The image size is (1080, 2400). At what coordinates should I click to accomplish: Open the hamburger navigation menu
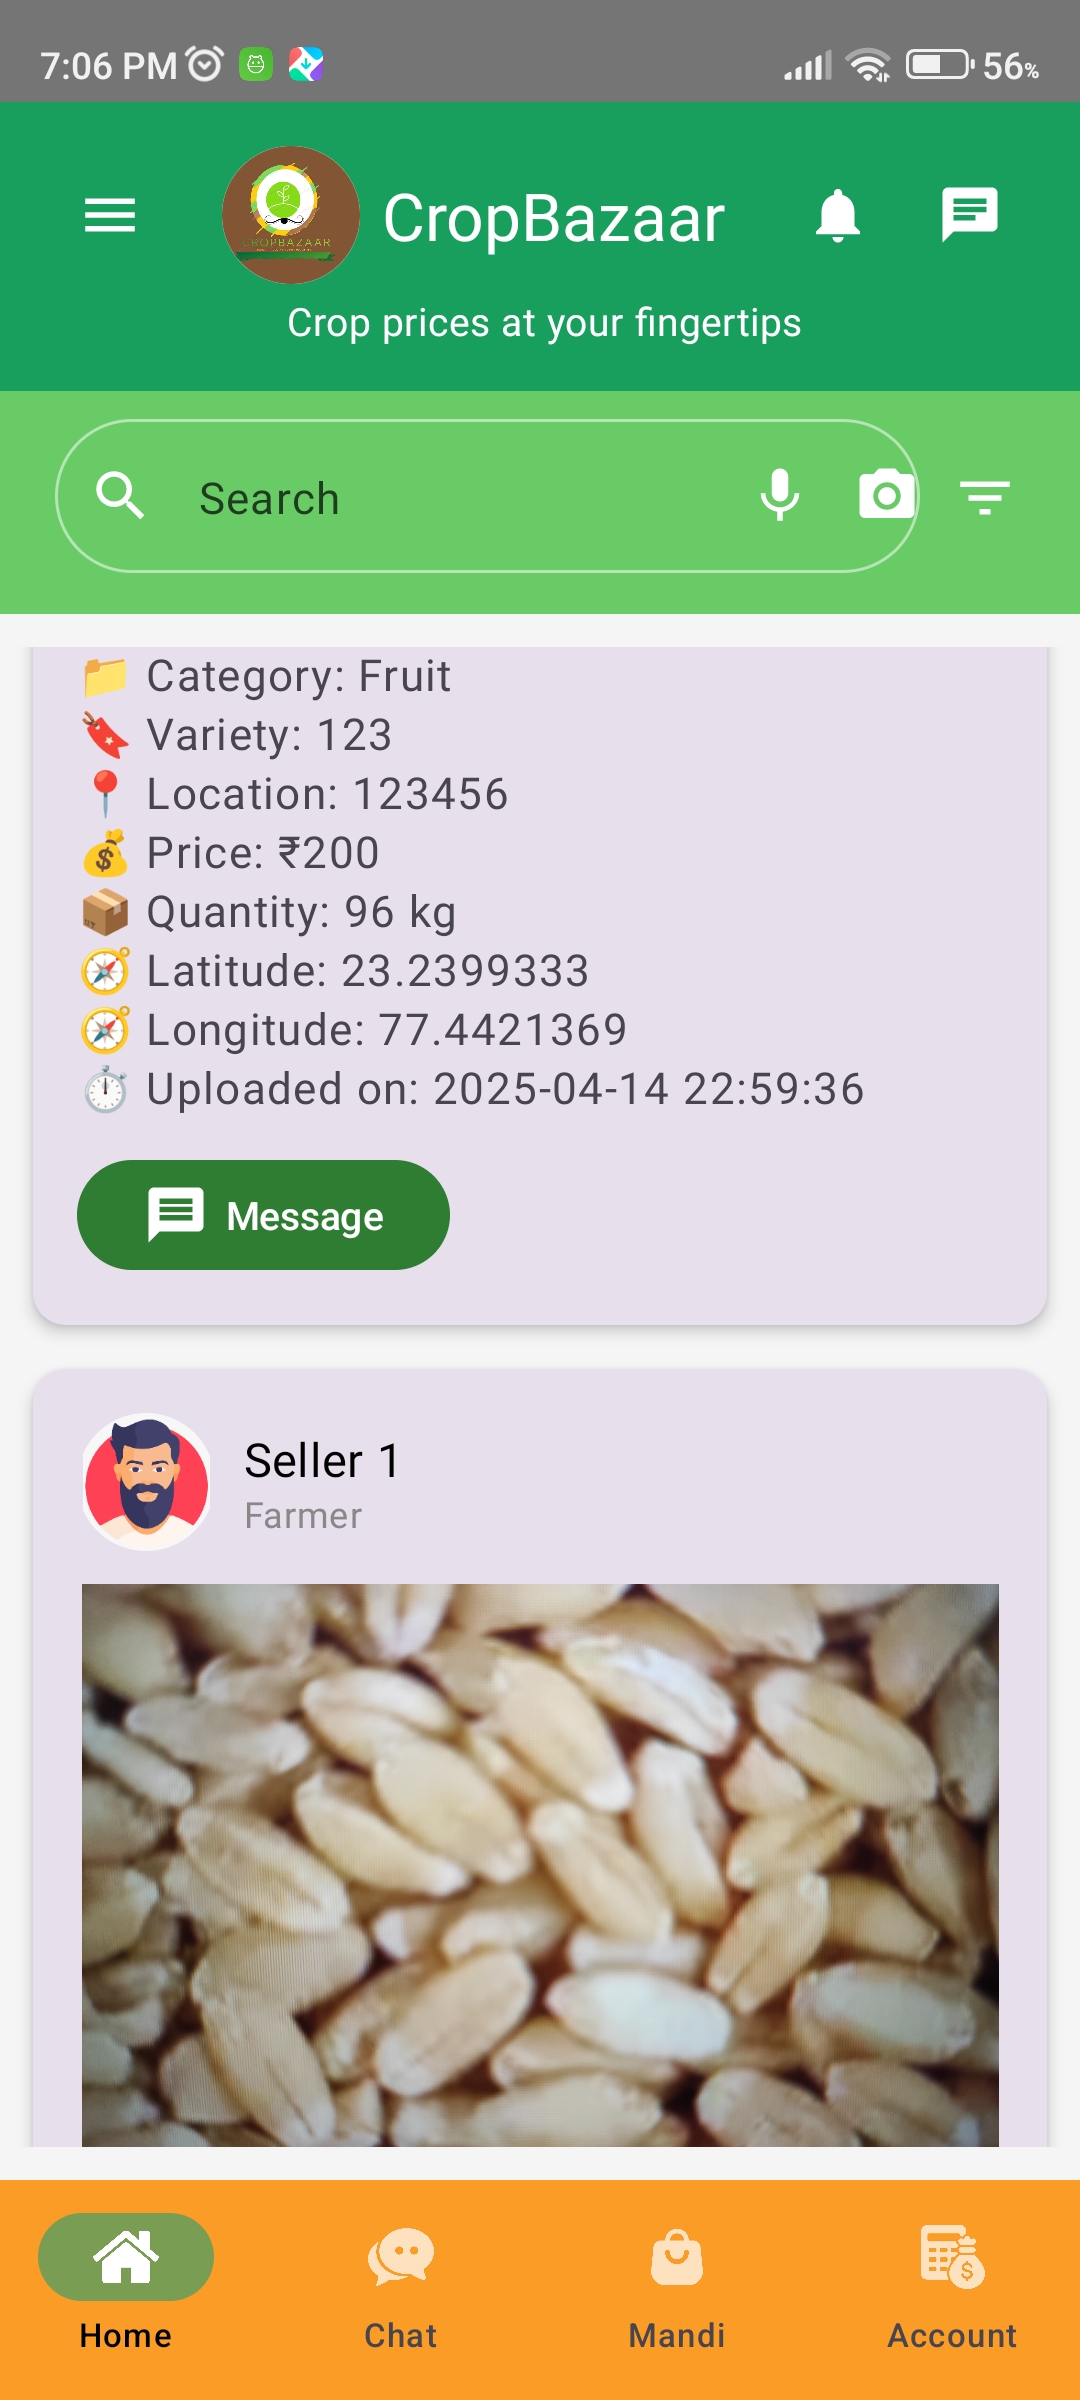(x=110, y=215)
